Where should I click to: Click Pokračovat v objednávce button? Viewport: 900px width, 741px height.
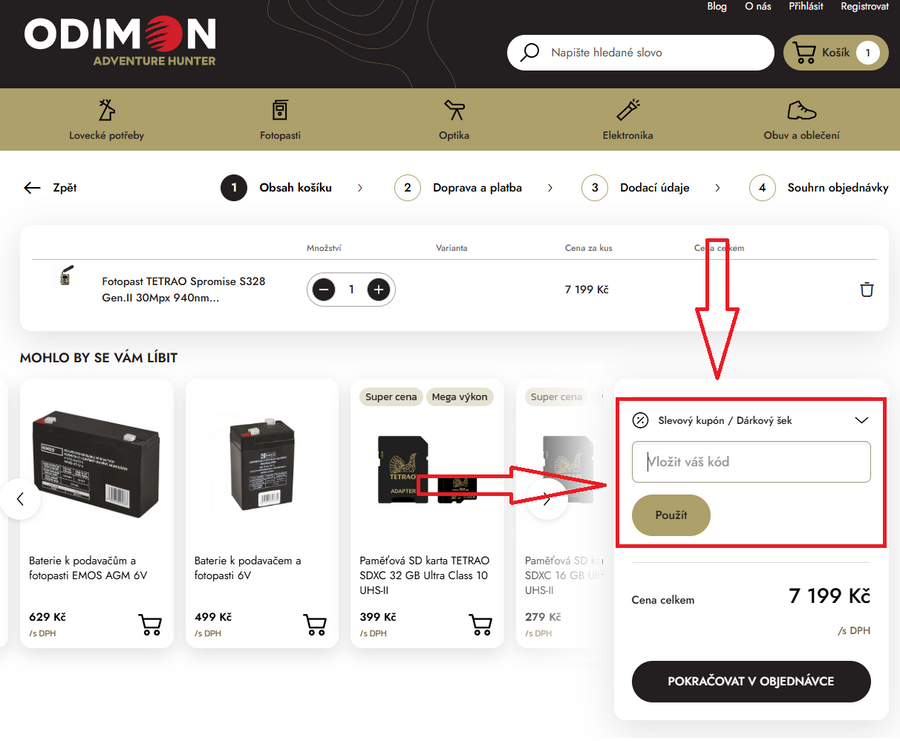pyautogui.click(x=751, y=681)
